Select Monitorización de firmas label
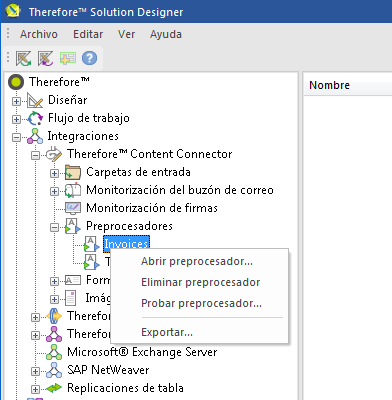The image size is (392, 400). point(152,208)
